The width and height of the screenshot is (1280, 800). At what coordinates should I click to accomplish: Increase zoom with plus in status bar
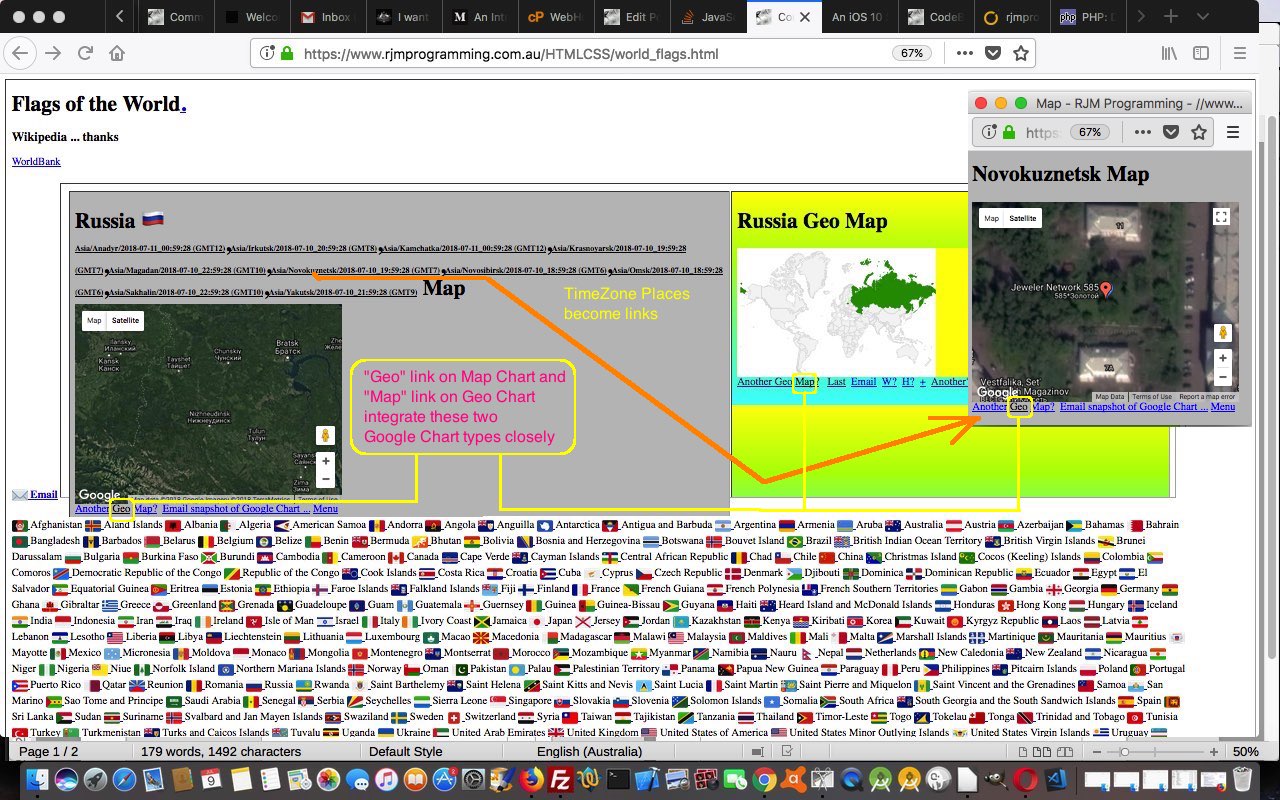pyautogui.click(x=1214, y=752)
